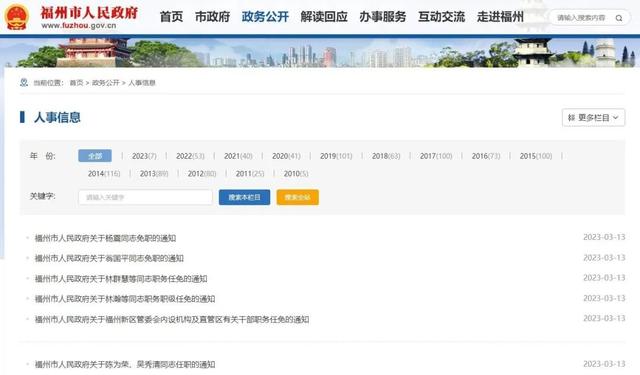Click the 福州市人民政府 site title
The width and height of the screenshot is (640, 375).
89,13
